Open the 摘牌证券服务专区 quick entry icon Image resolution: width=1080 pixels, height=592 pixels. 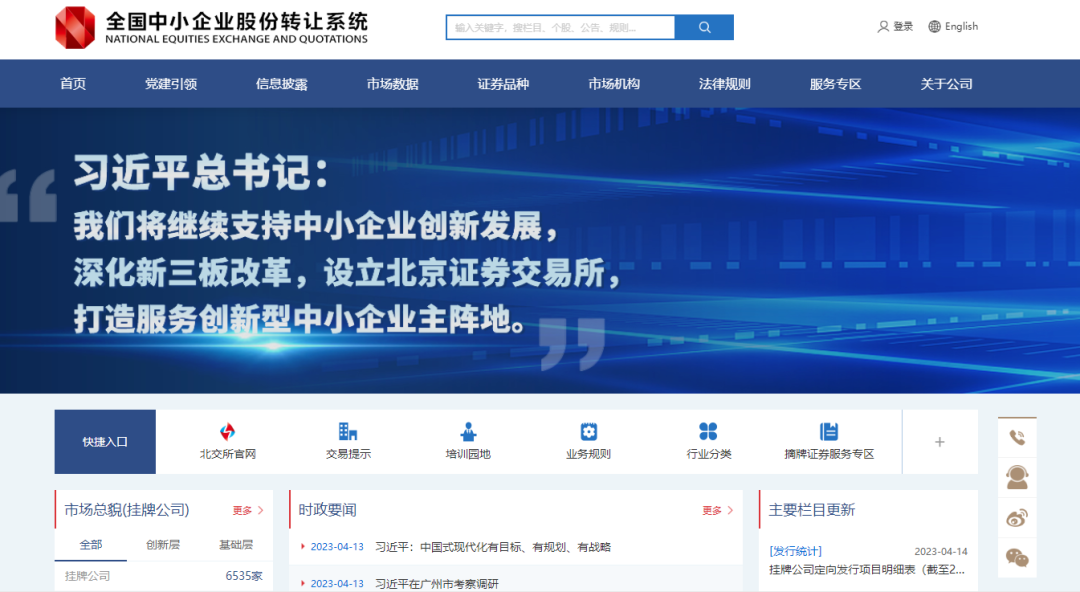[x=829, y=432]
